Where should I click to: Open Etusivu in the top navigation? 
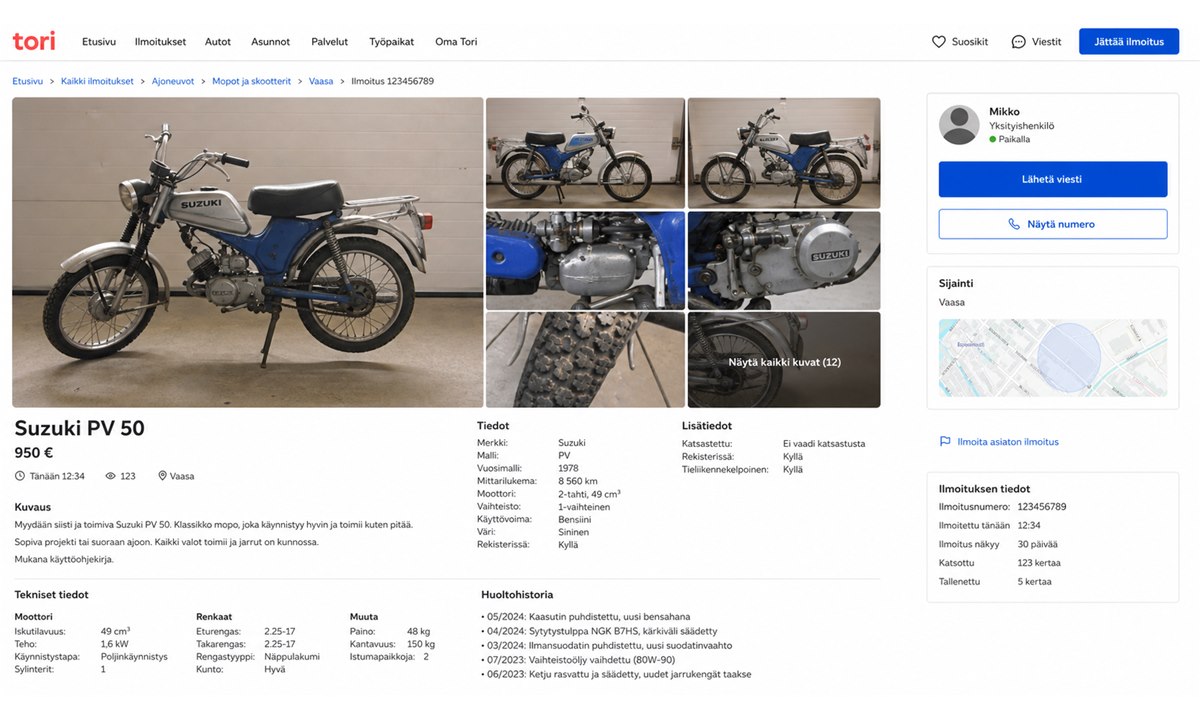tap(99, 42)
